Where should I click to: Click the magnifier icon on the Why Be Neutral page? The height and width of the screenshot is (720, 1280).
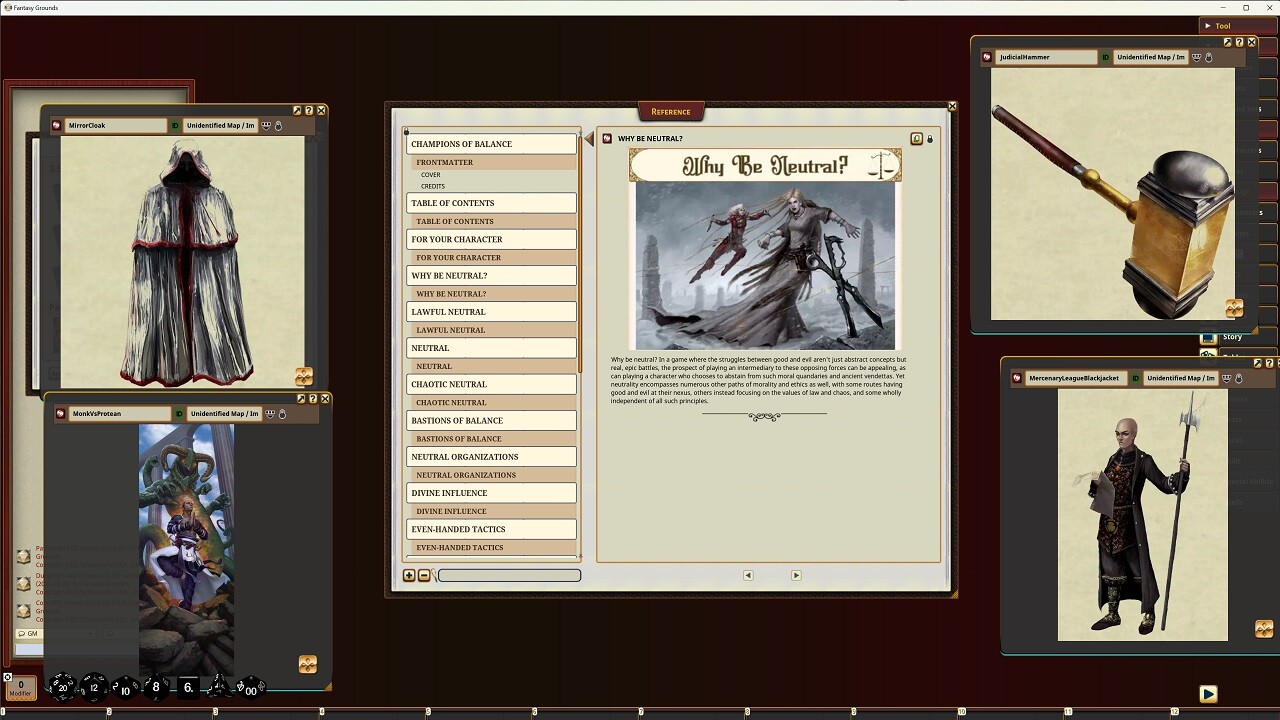[917, 139]
